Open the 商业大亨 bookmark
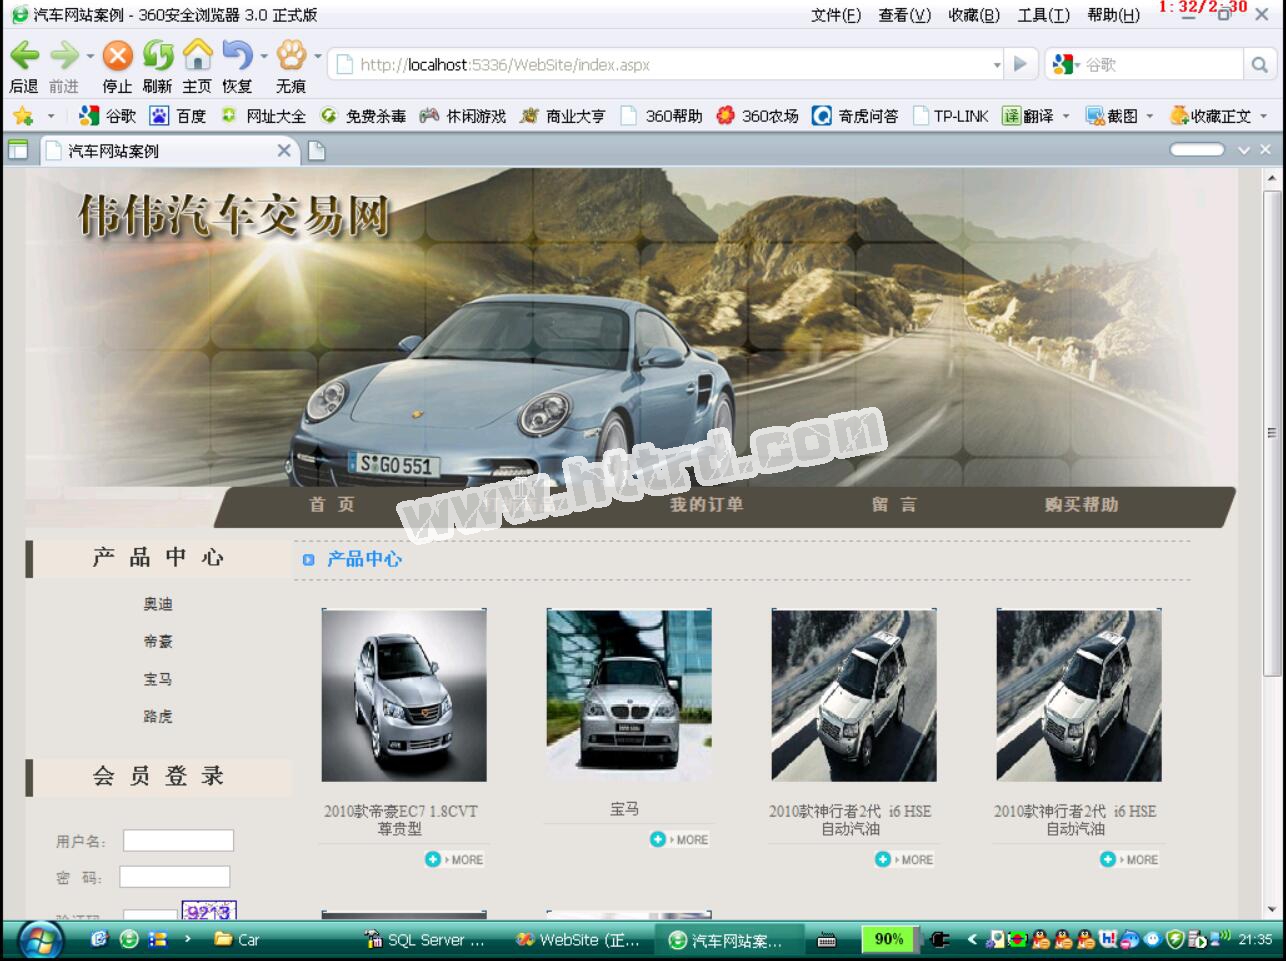1286x961 pixels. pos(563,116)
